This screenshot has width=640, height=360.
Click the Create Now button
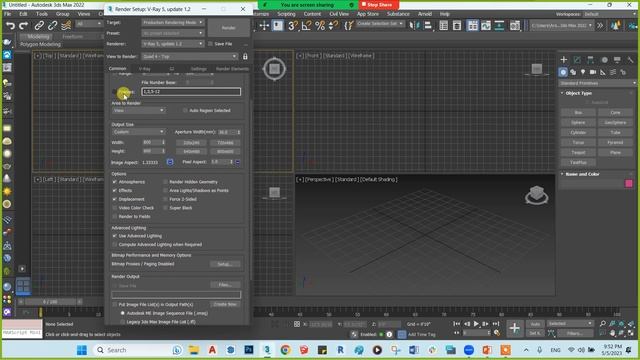click(225, 304)
